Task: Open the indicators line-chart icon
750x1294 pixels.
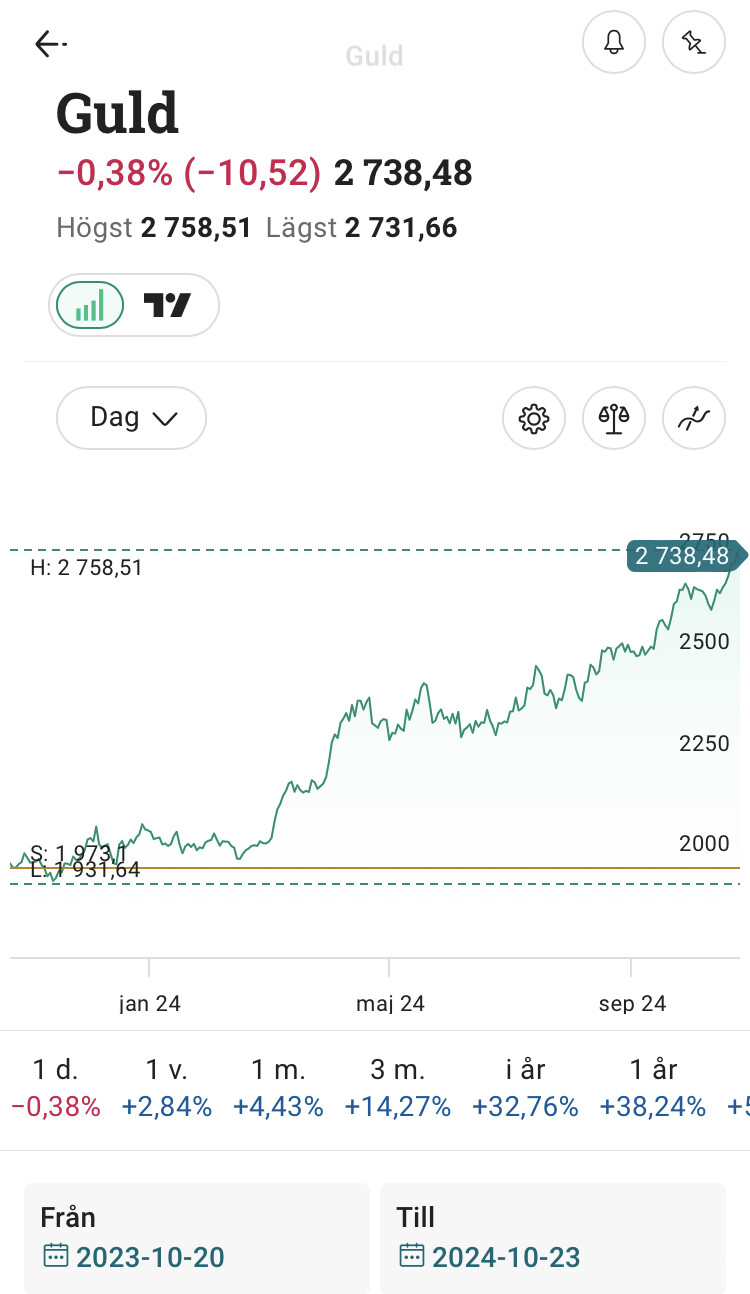Action: coord(693,418)
